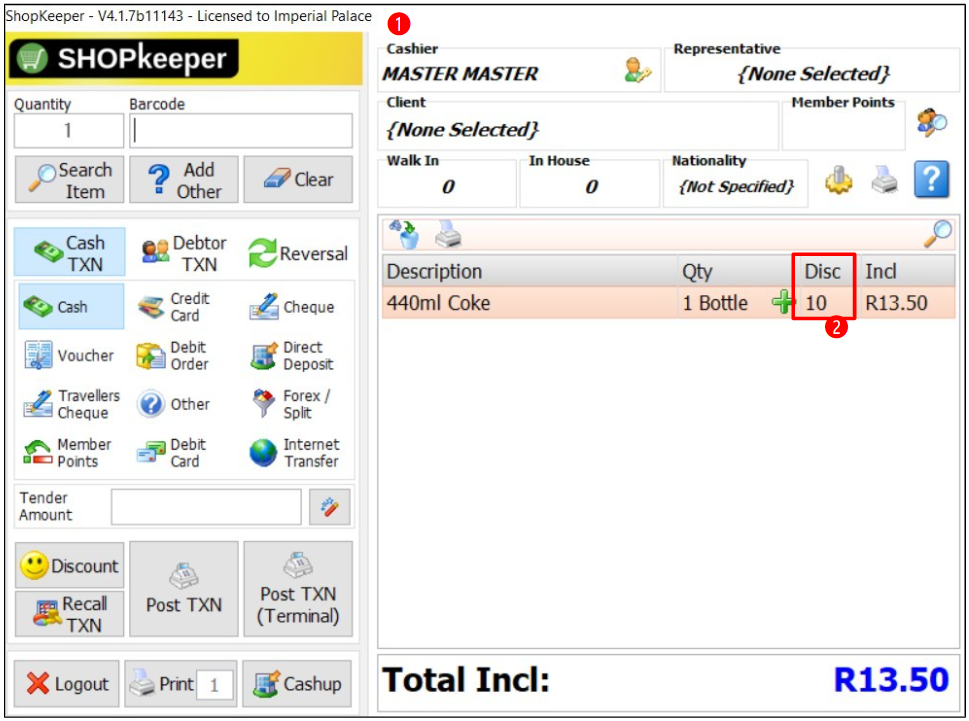969x721 pixels.
Task: Choose Travellers Cheque payment method
Action: [x=71, y=404]
